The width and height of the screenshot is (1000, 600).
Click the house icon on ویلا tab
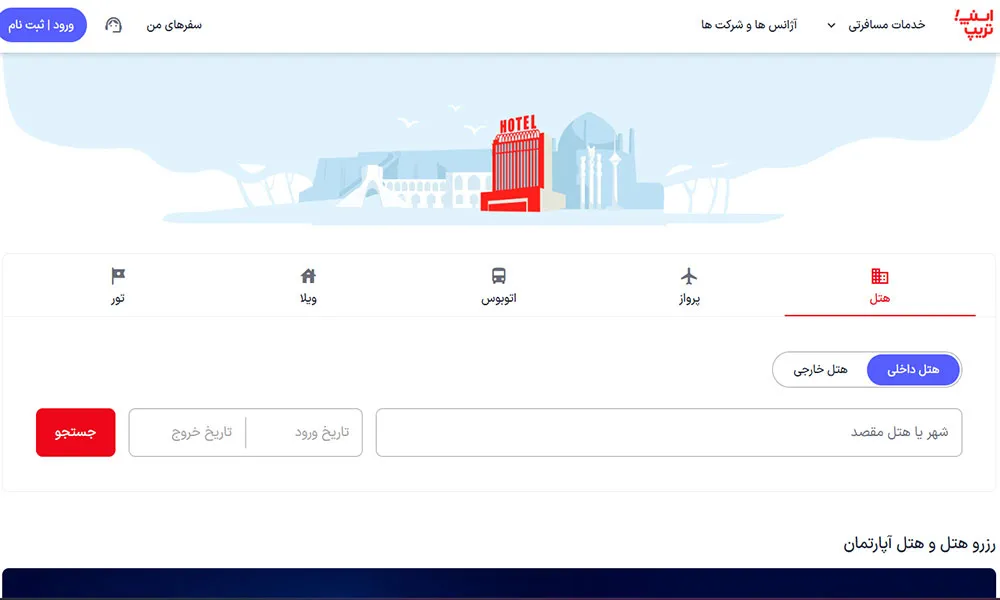(308, 276)
